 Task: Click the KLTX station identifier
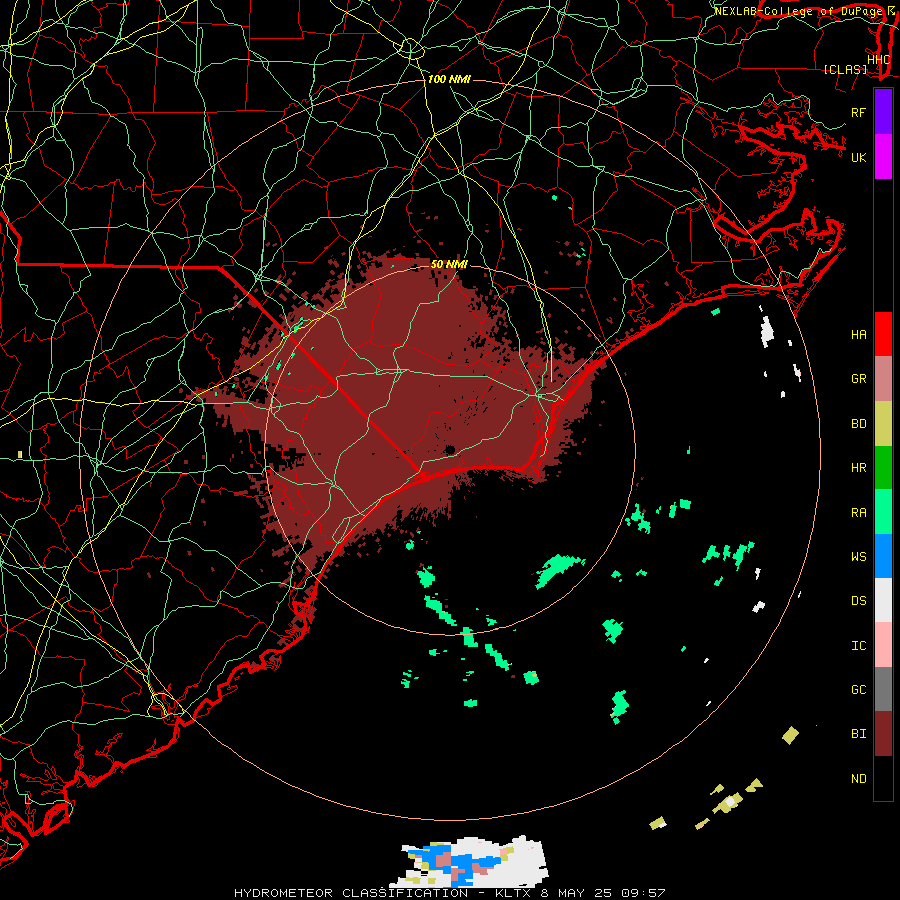pos(513,893)
